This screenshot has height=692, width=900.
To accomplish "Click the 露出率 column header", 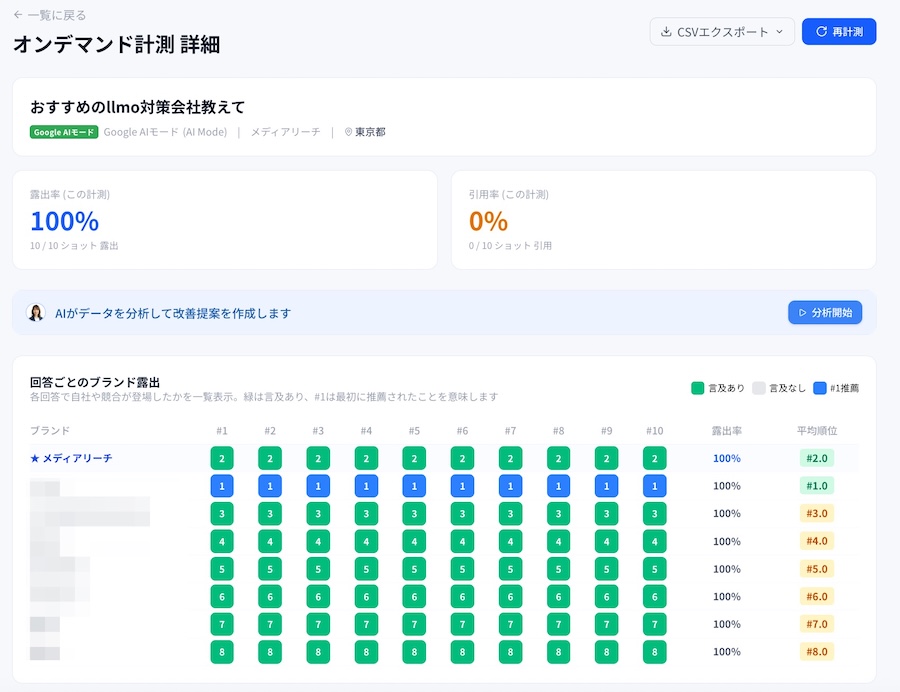I will click(x=727, y=430).
